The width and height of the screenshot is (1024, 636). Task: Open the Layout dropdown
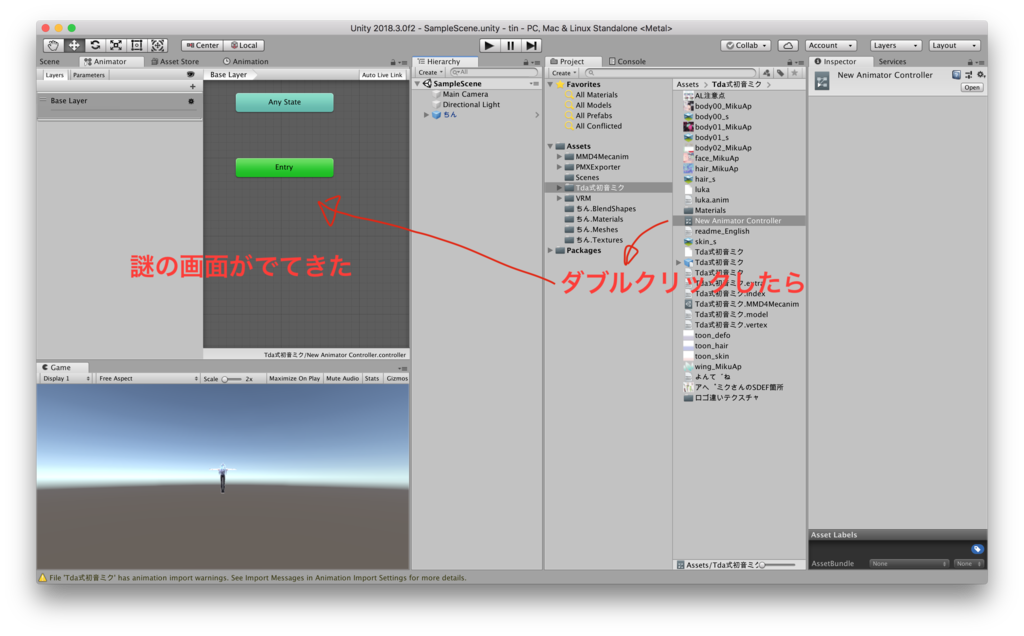(954, 45)
